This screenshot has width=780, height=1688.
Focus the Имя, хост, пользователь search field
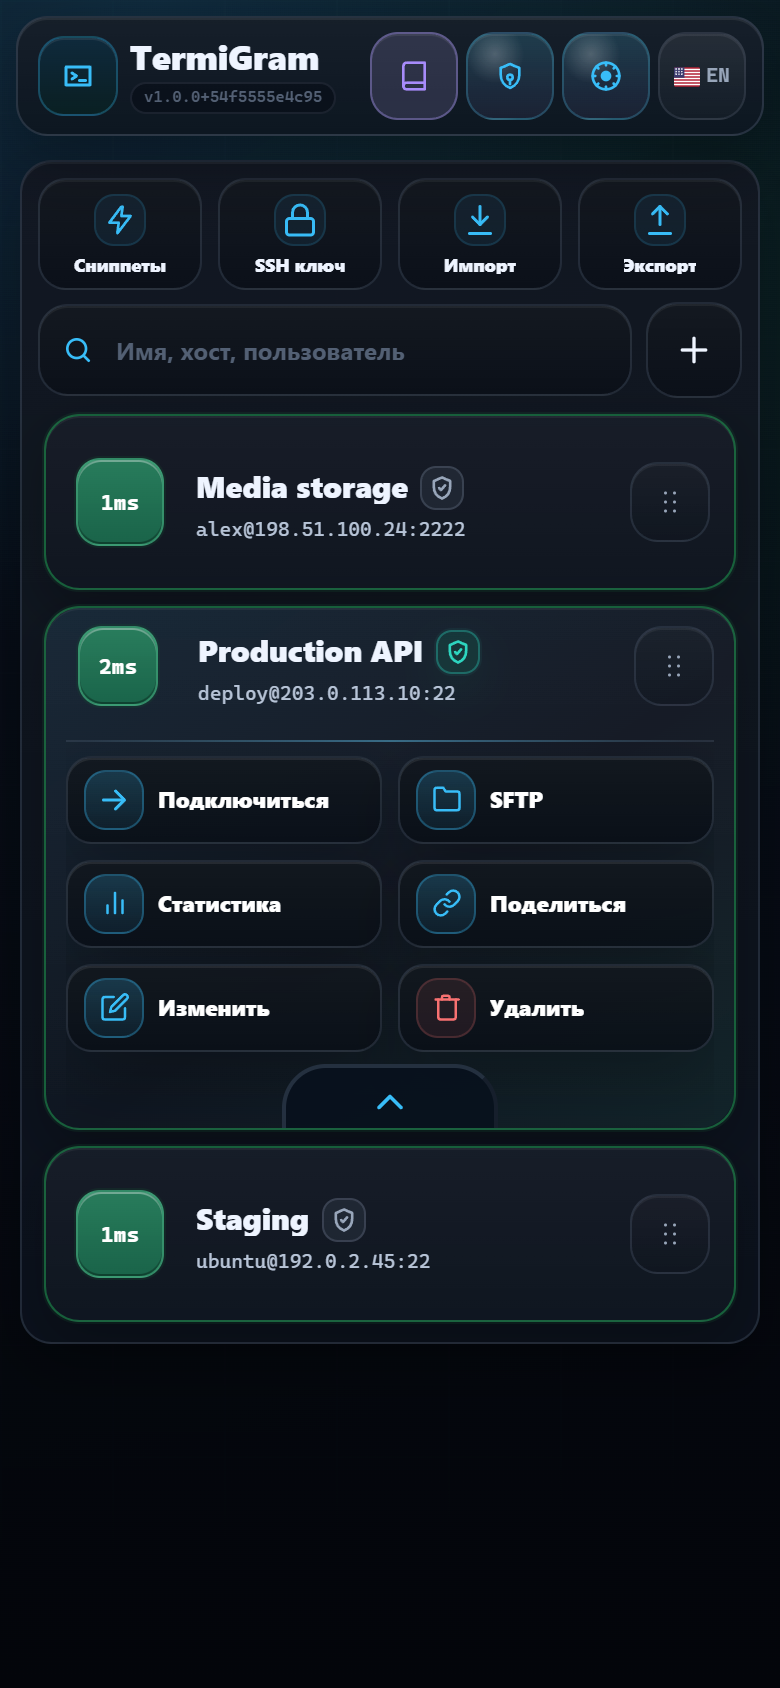(335, 350)
